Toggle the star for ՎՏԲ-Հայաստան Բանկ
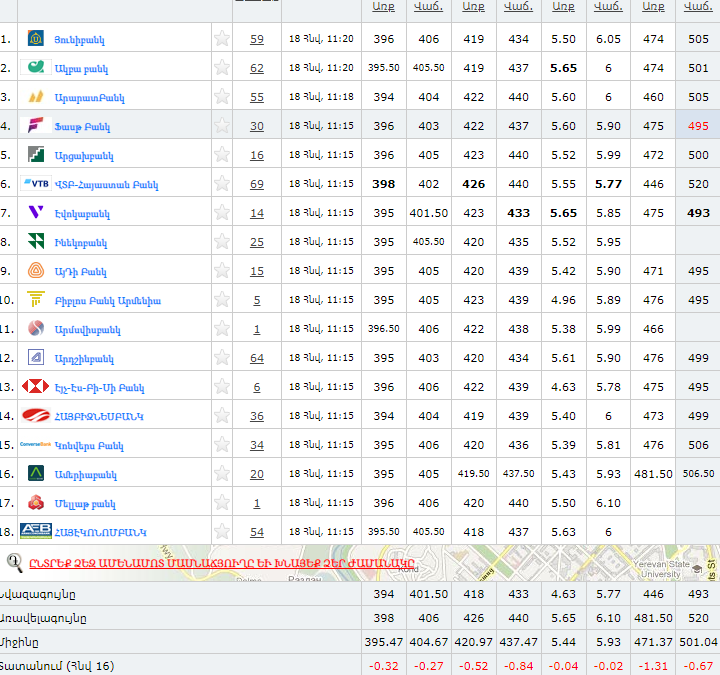The width and height of the screenshot is (720, 675). point(222,184)
